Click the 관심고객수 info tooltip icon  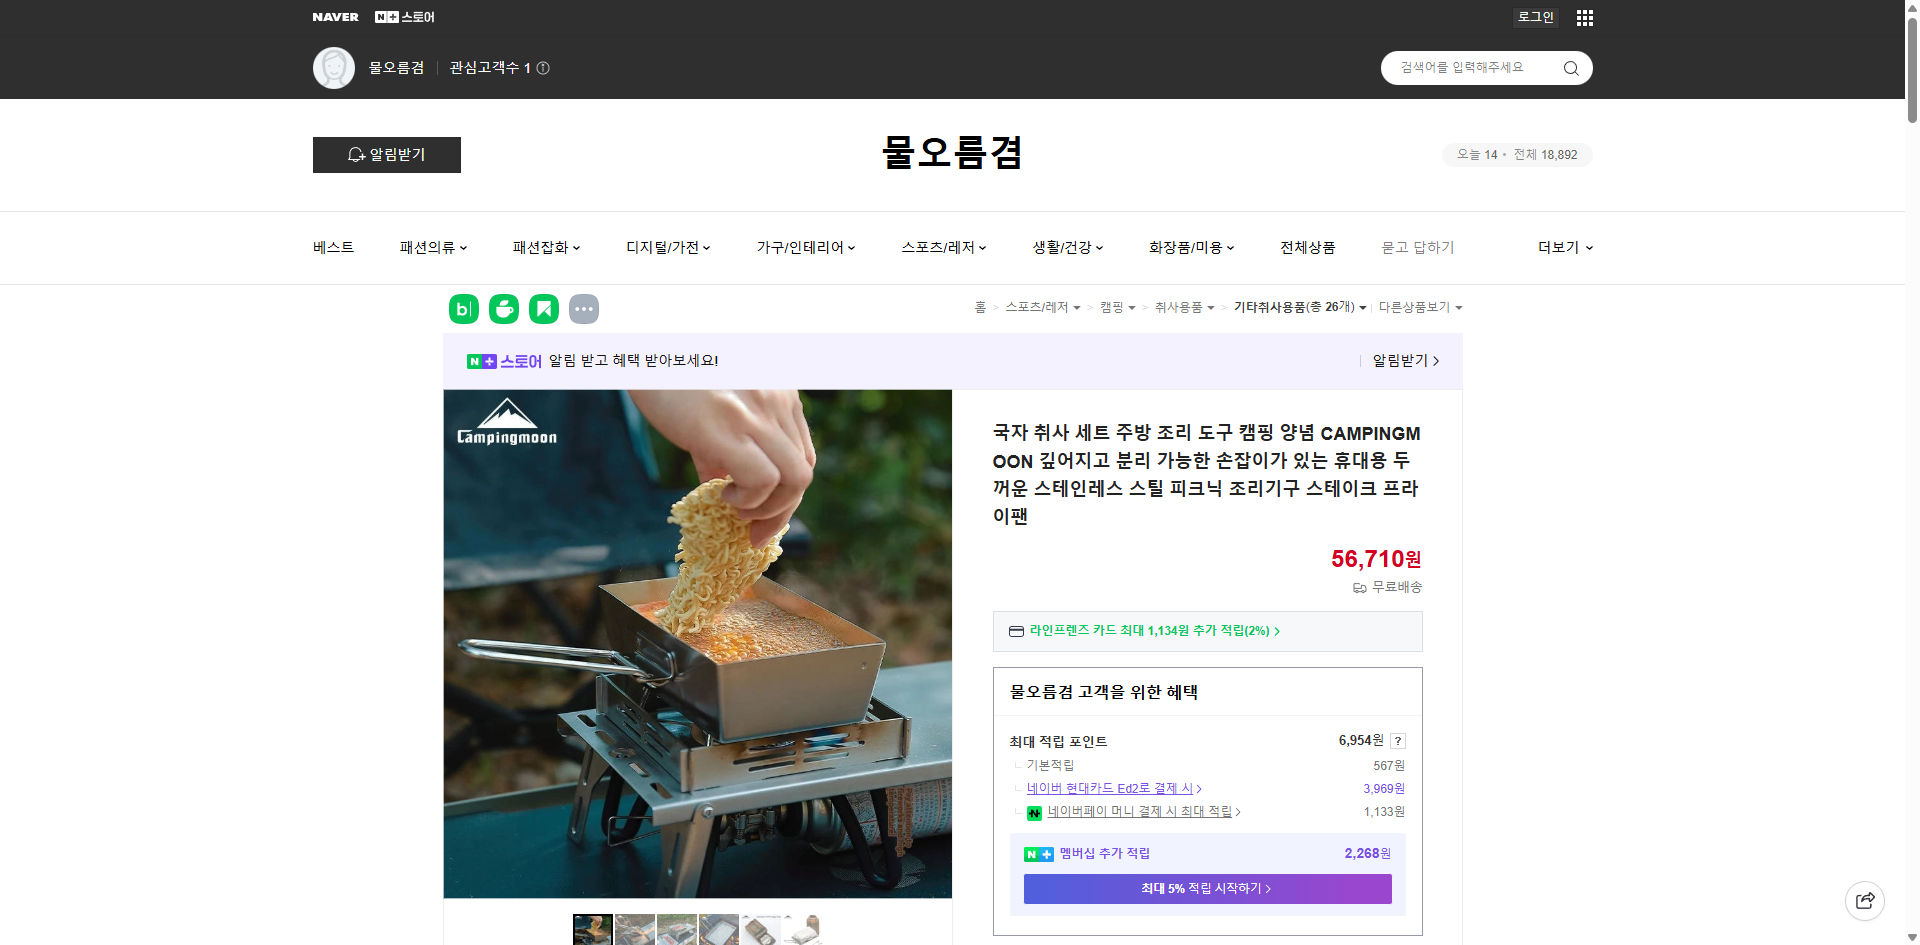coord(542,68)
